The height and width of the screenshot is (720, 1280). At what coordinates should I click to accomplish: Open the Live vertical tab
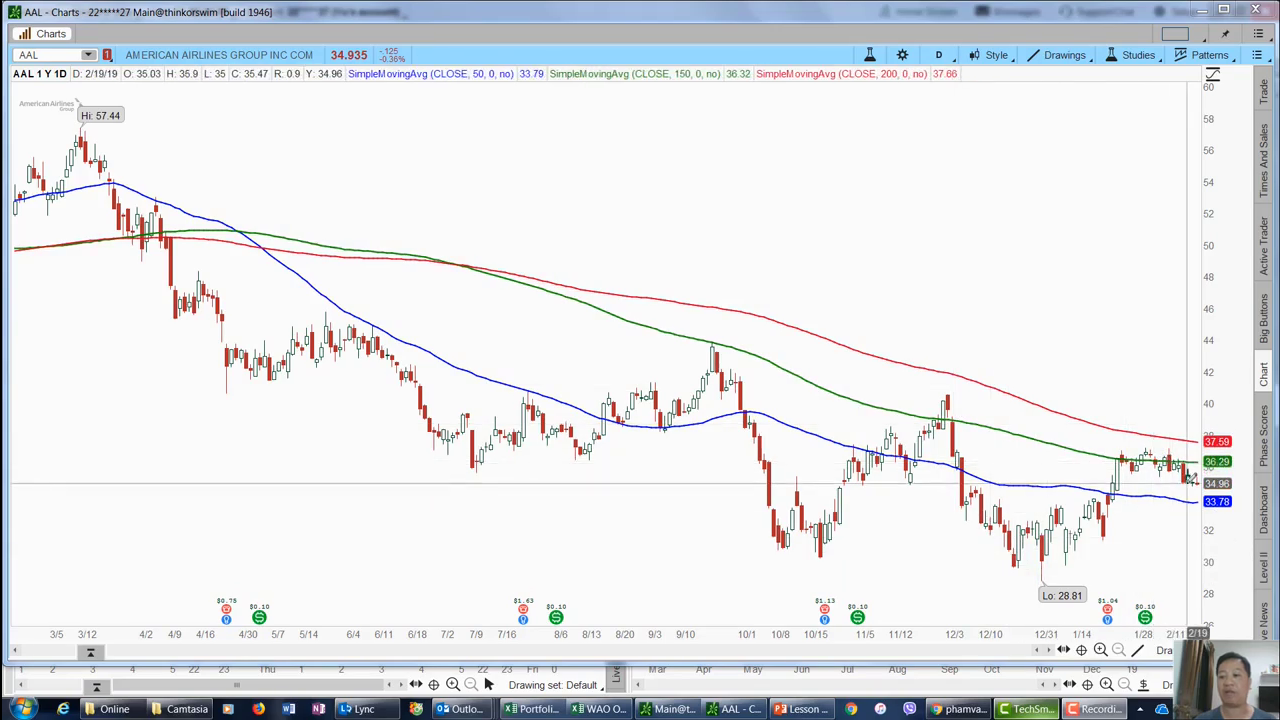point(616,676)
